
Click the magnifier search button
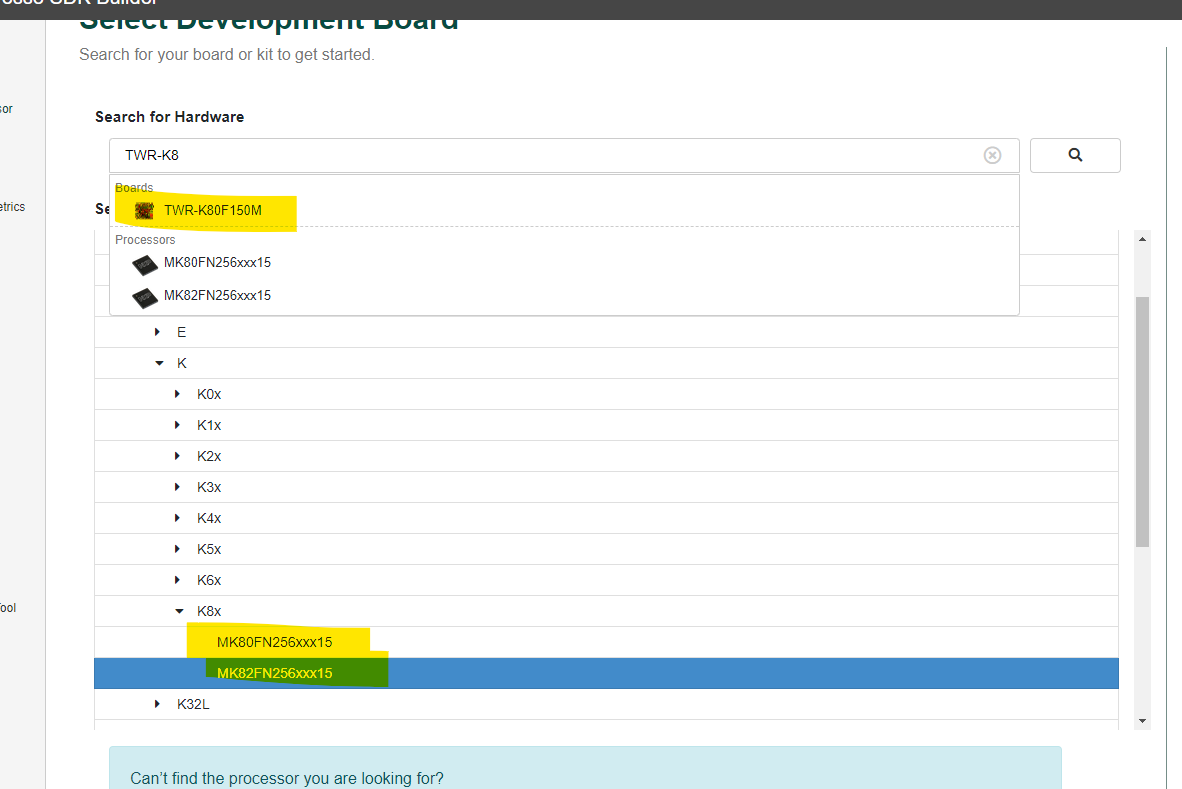click(x=1075, y=155)
